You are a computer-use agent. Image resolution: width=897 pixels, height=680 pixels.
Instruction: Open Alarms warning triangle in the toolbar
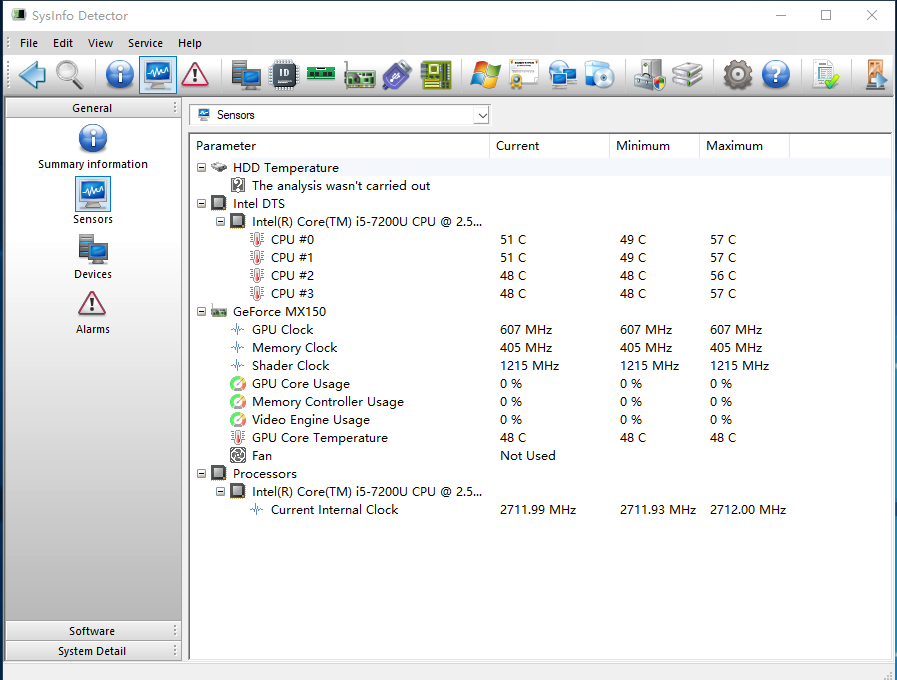coord(195,75)
